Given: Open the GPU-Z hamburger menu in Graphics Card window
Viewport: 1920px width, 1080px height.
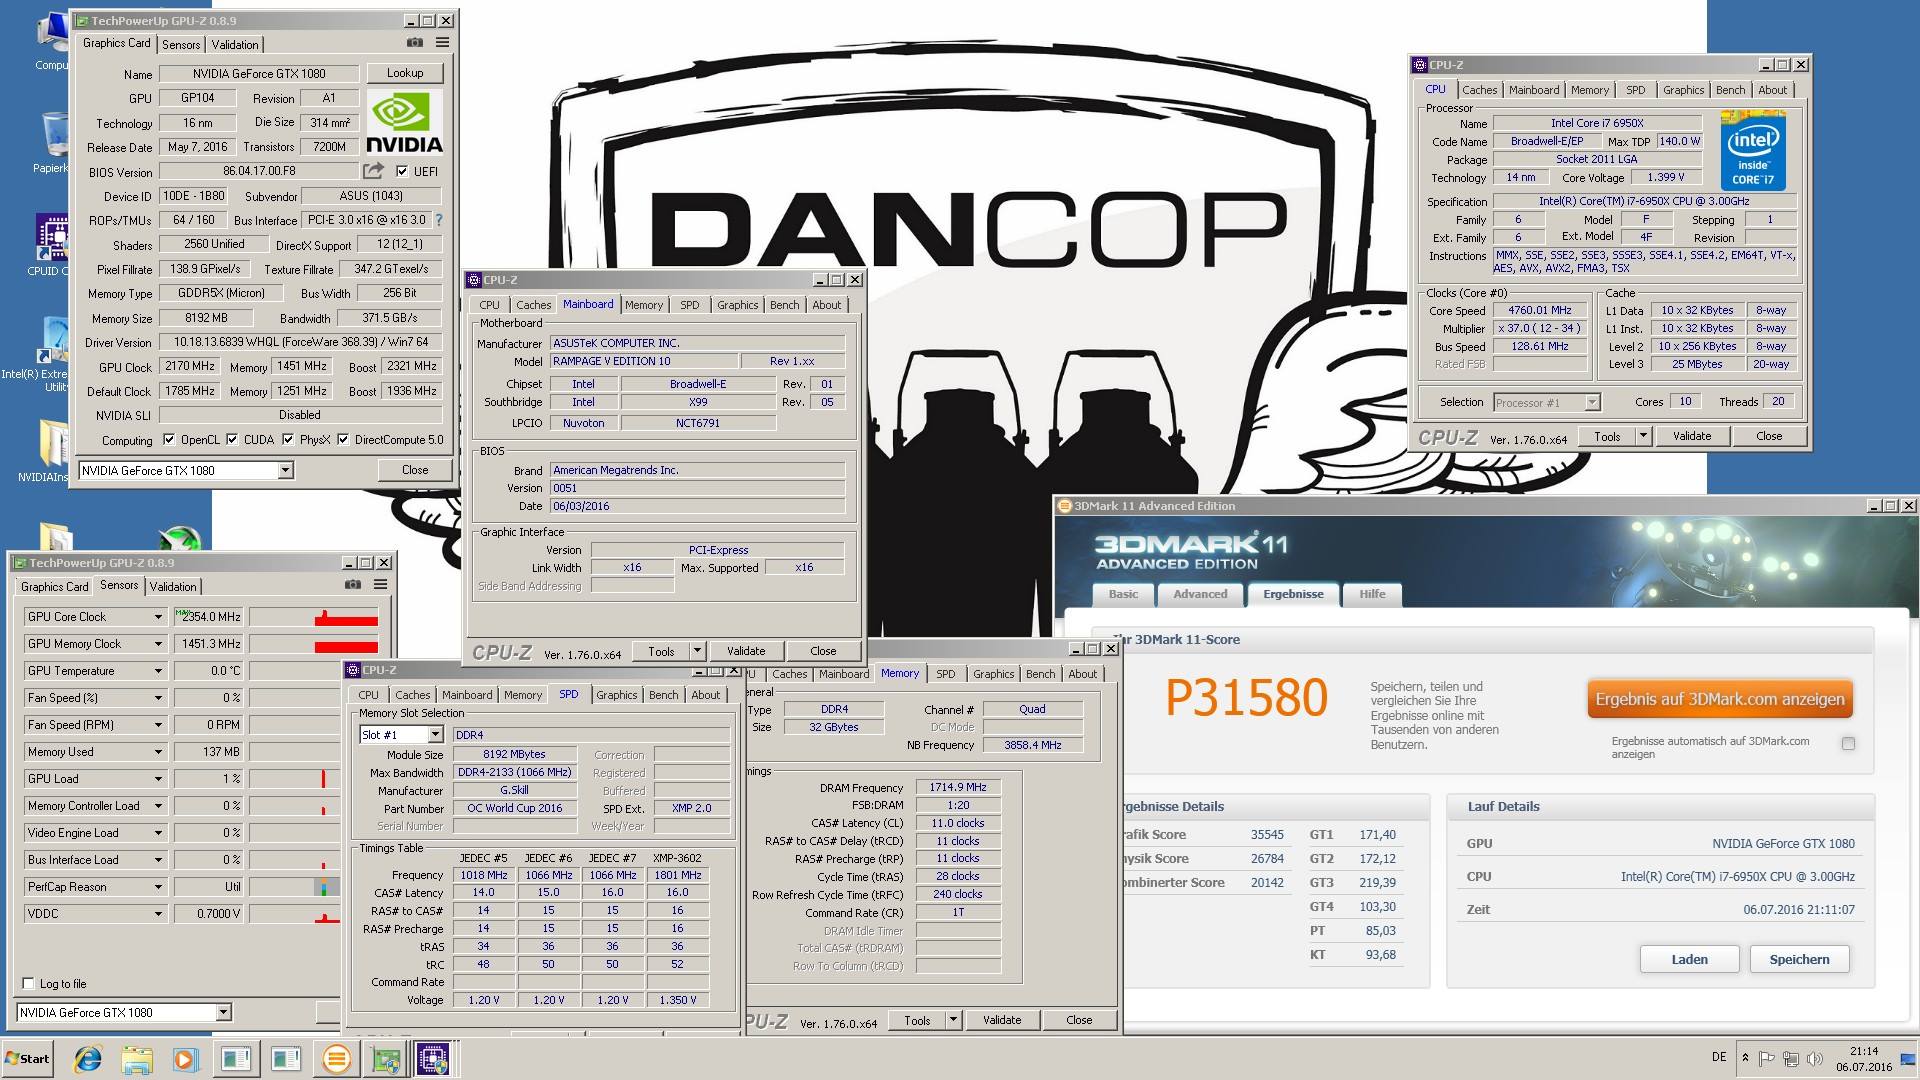Looking at the screenshot, I should pos(442,43).
